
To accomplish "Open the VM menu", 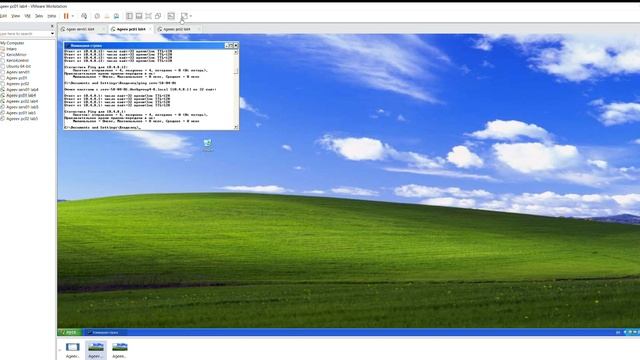I will tap(27, 16).
